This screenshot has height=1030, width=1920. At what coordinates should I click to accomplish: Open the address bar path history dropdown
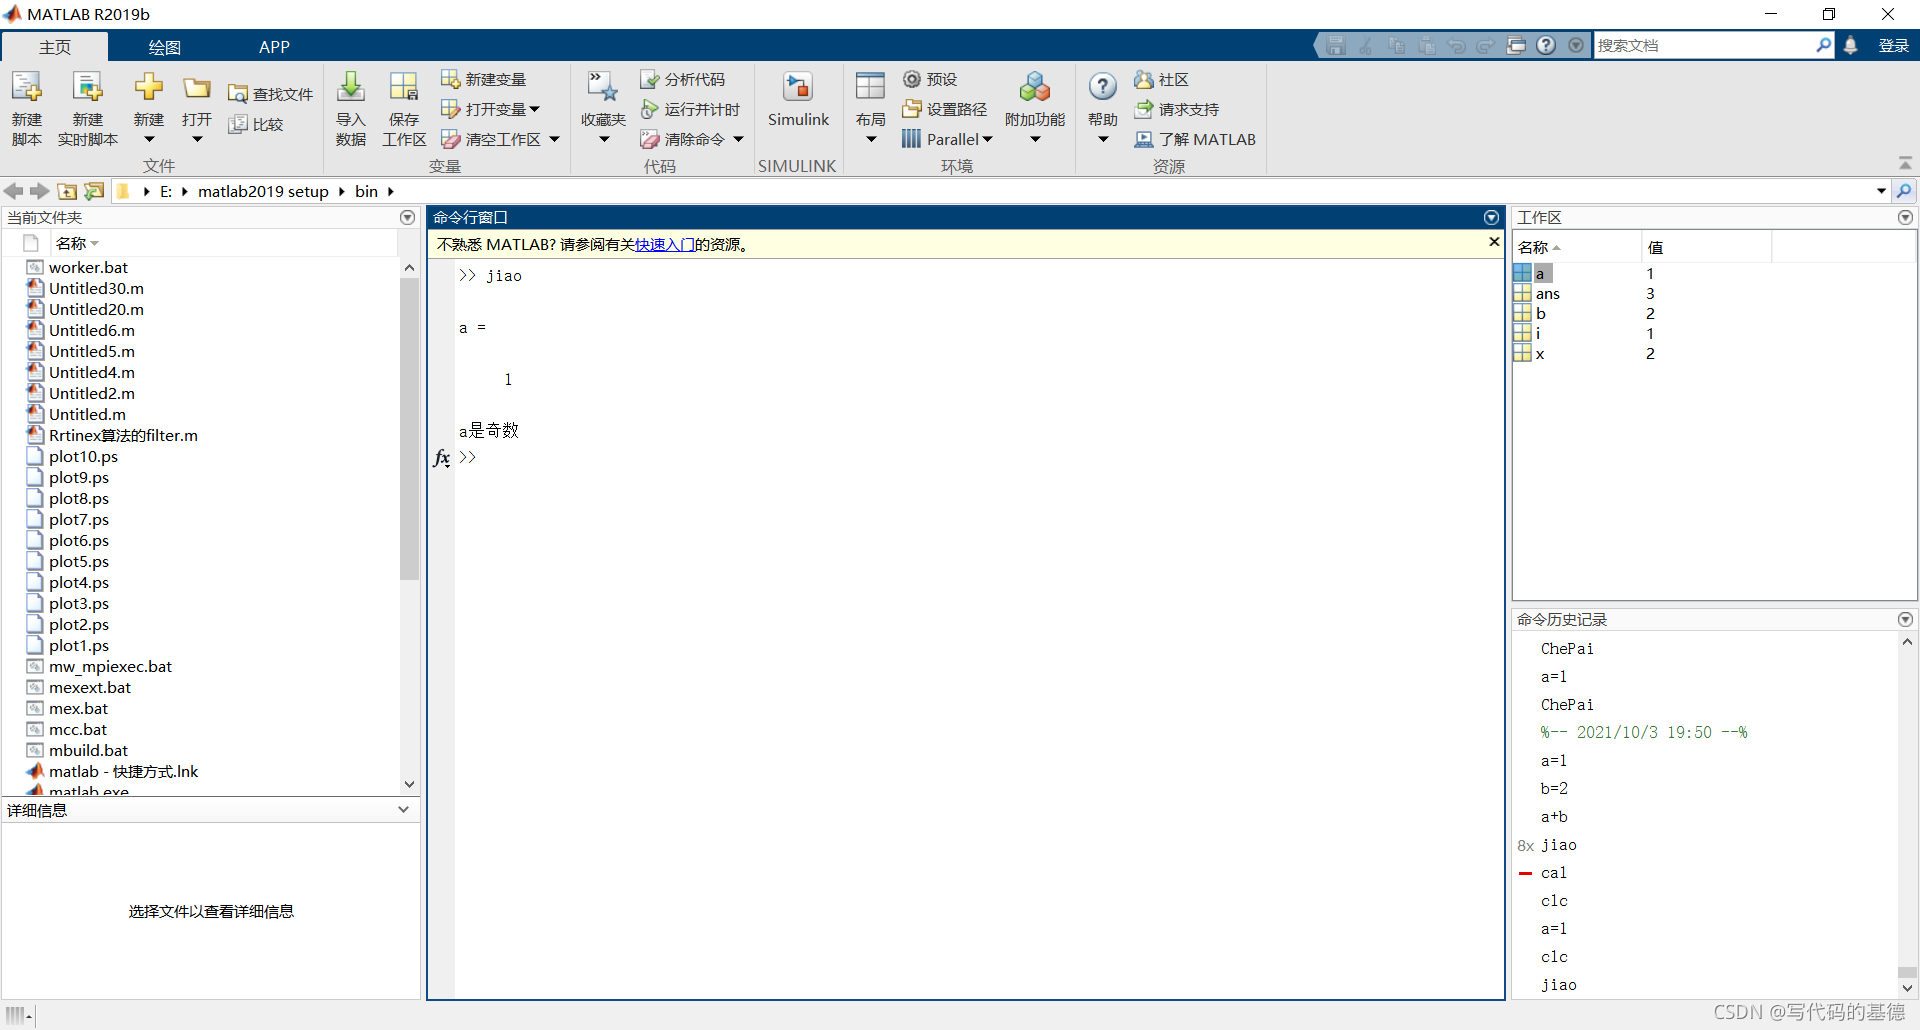[1881, 191]
